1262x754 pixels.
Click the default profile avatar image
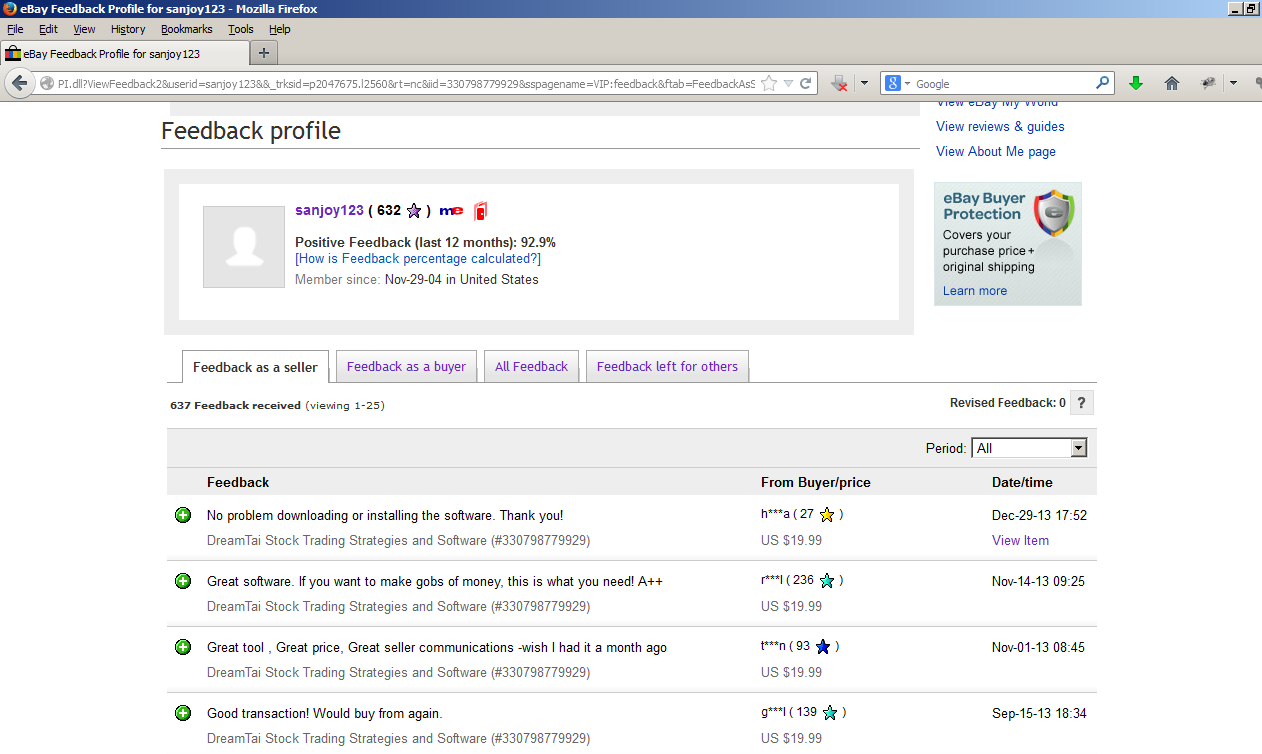[x=244, y=247]
